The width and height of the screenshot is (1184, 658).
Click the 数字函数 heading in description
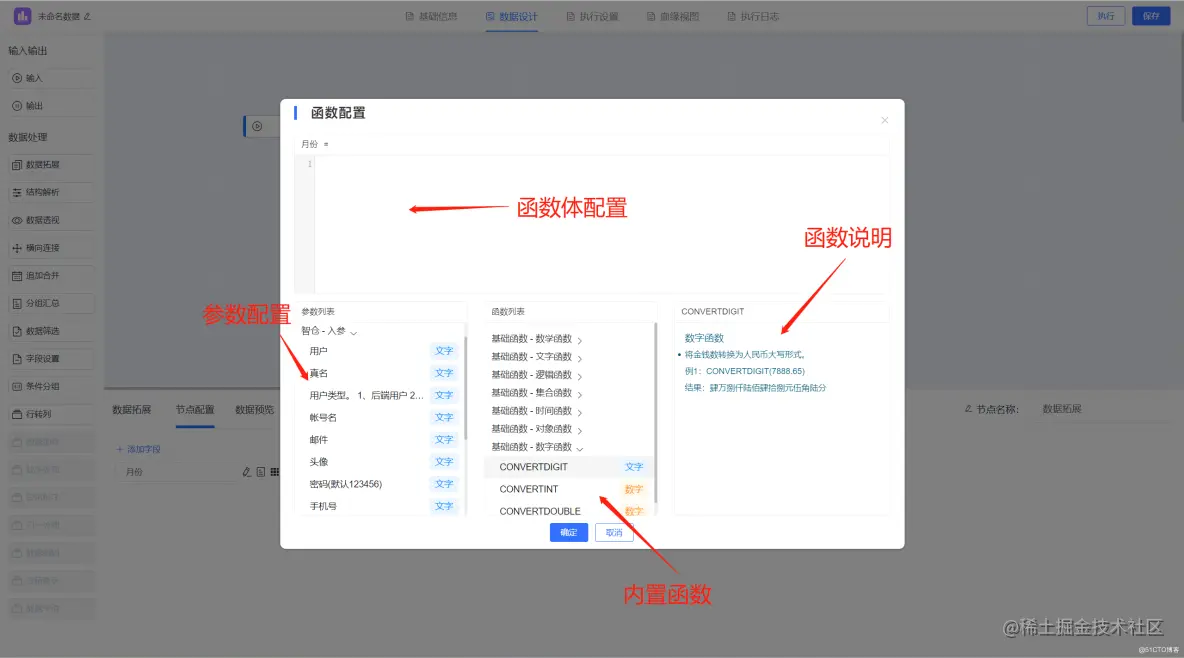tap(704, 338)
